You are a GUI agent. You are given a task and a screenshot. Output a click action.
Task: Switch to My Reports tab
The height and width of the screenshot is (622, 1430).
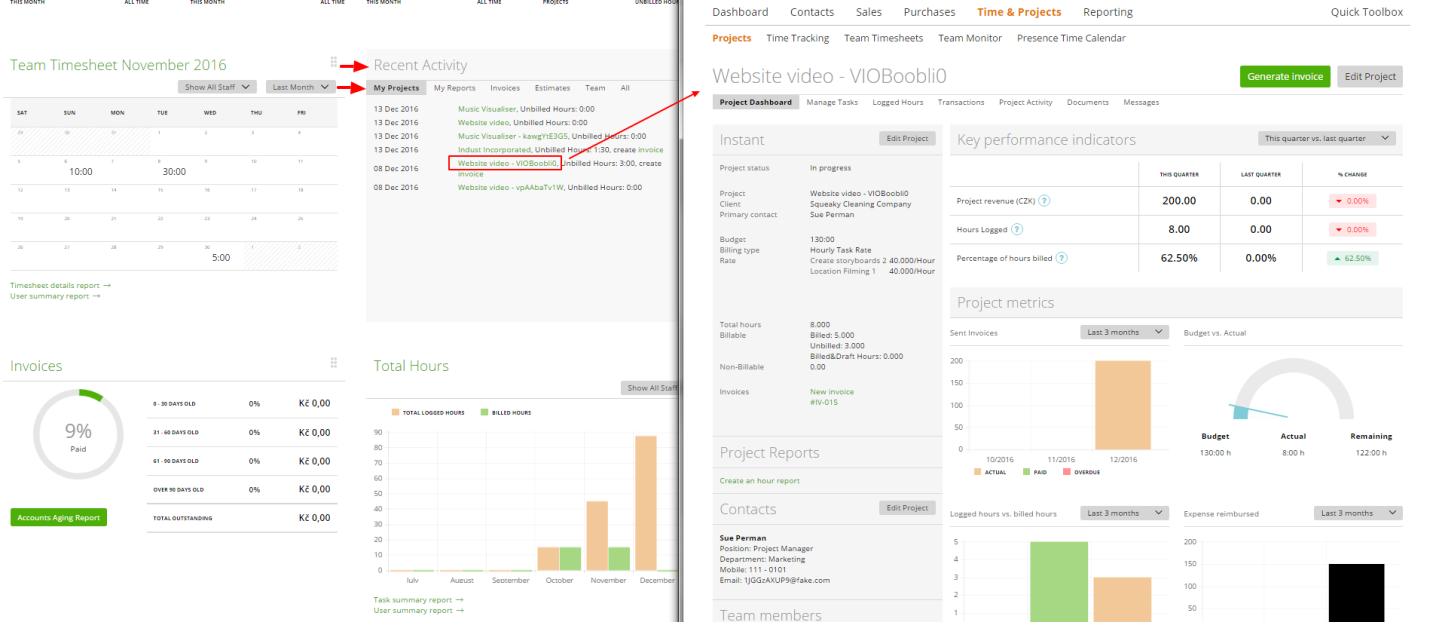pos(454,88)
